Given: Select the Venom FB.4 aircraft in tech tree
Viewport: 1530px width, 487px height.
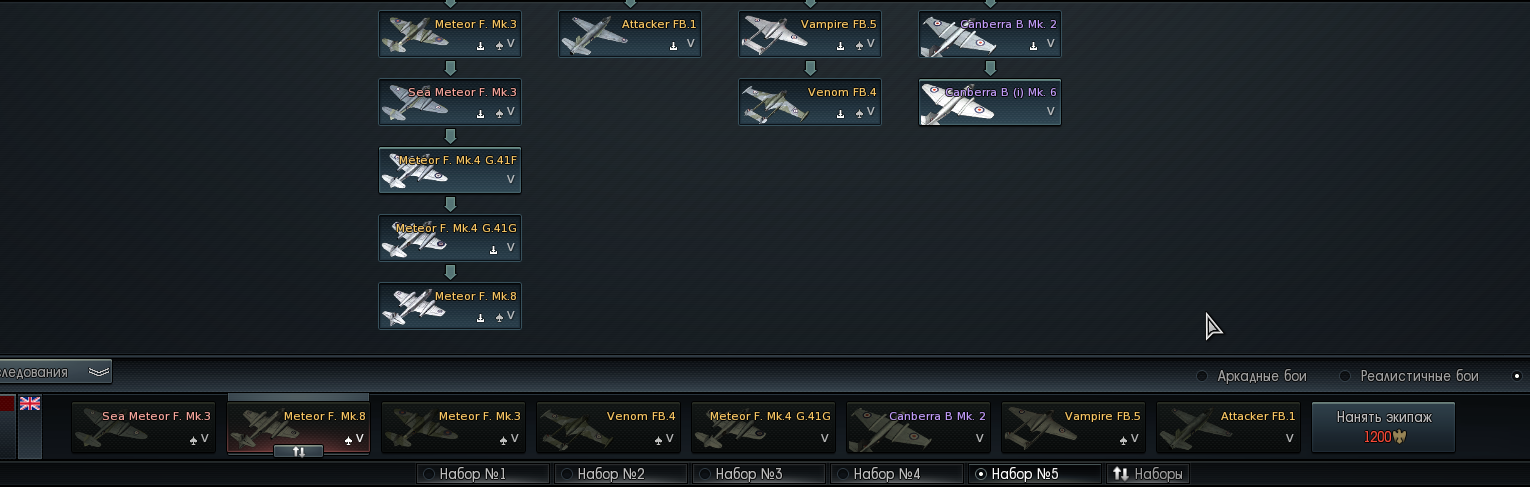Looking at the screenshot, I should [810, 103].
